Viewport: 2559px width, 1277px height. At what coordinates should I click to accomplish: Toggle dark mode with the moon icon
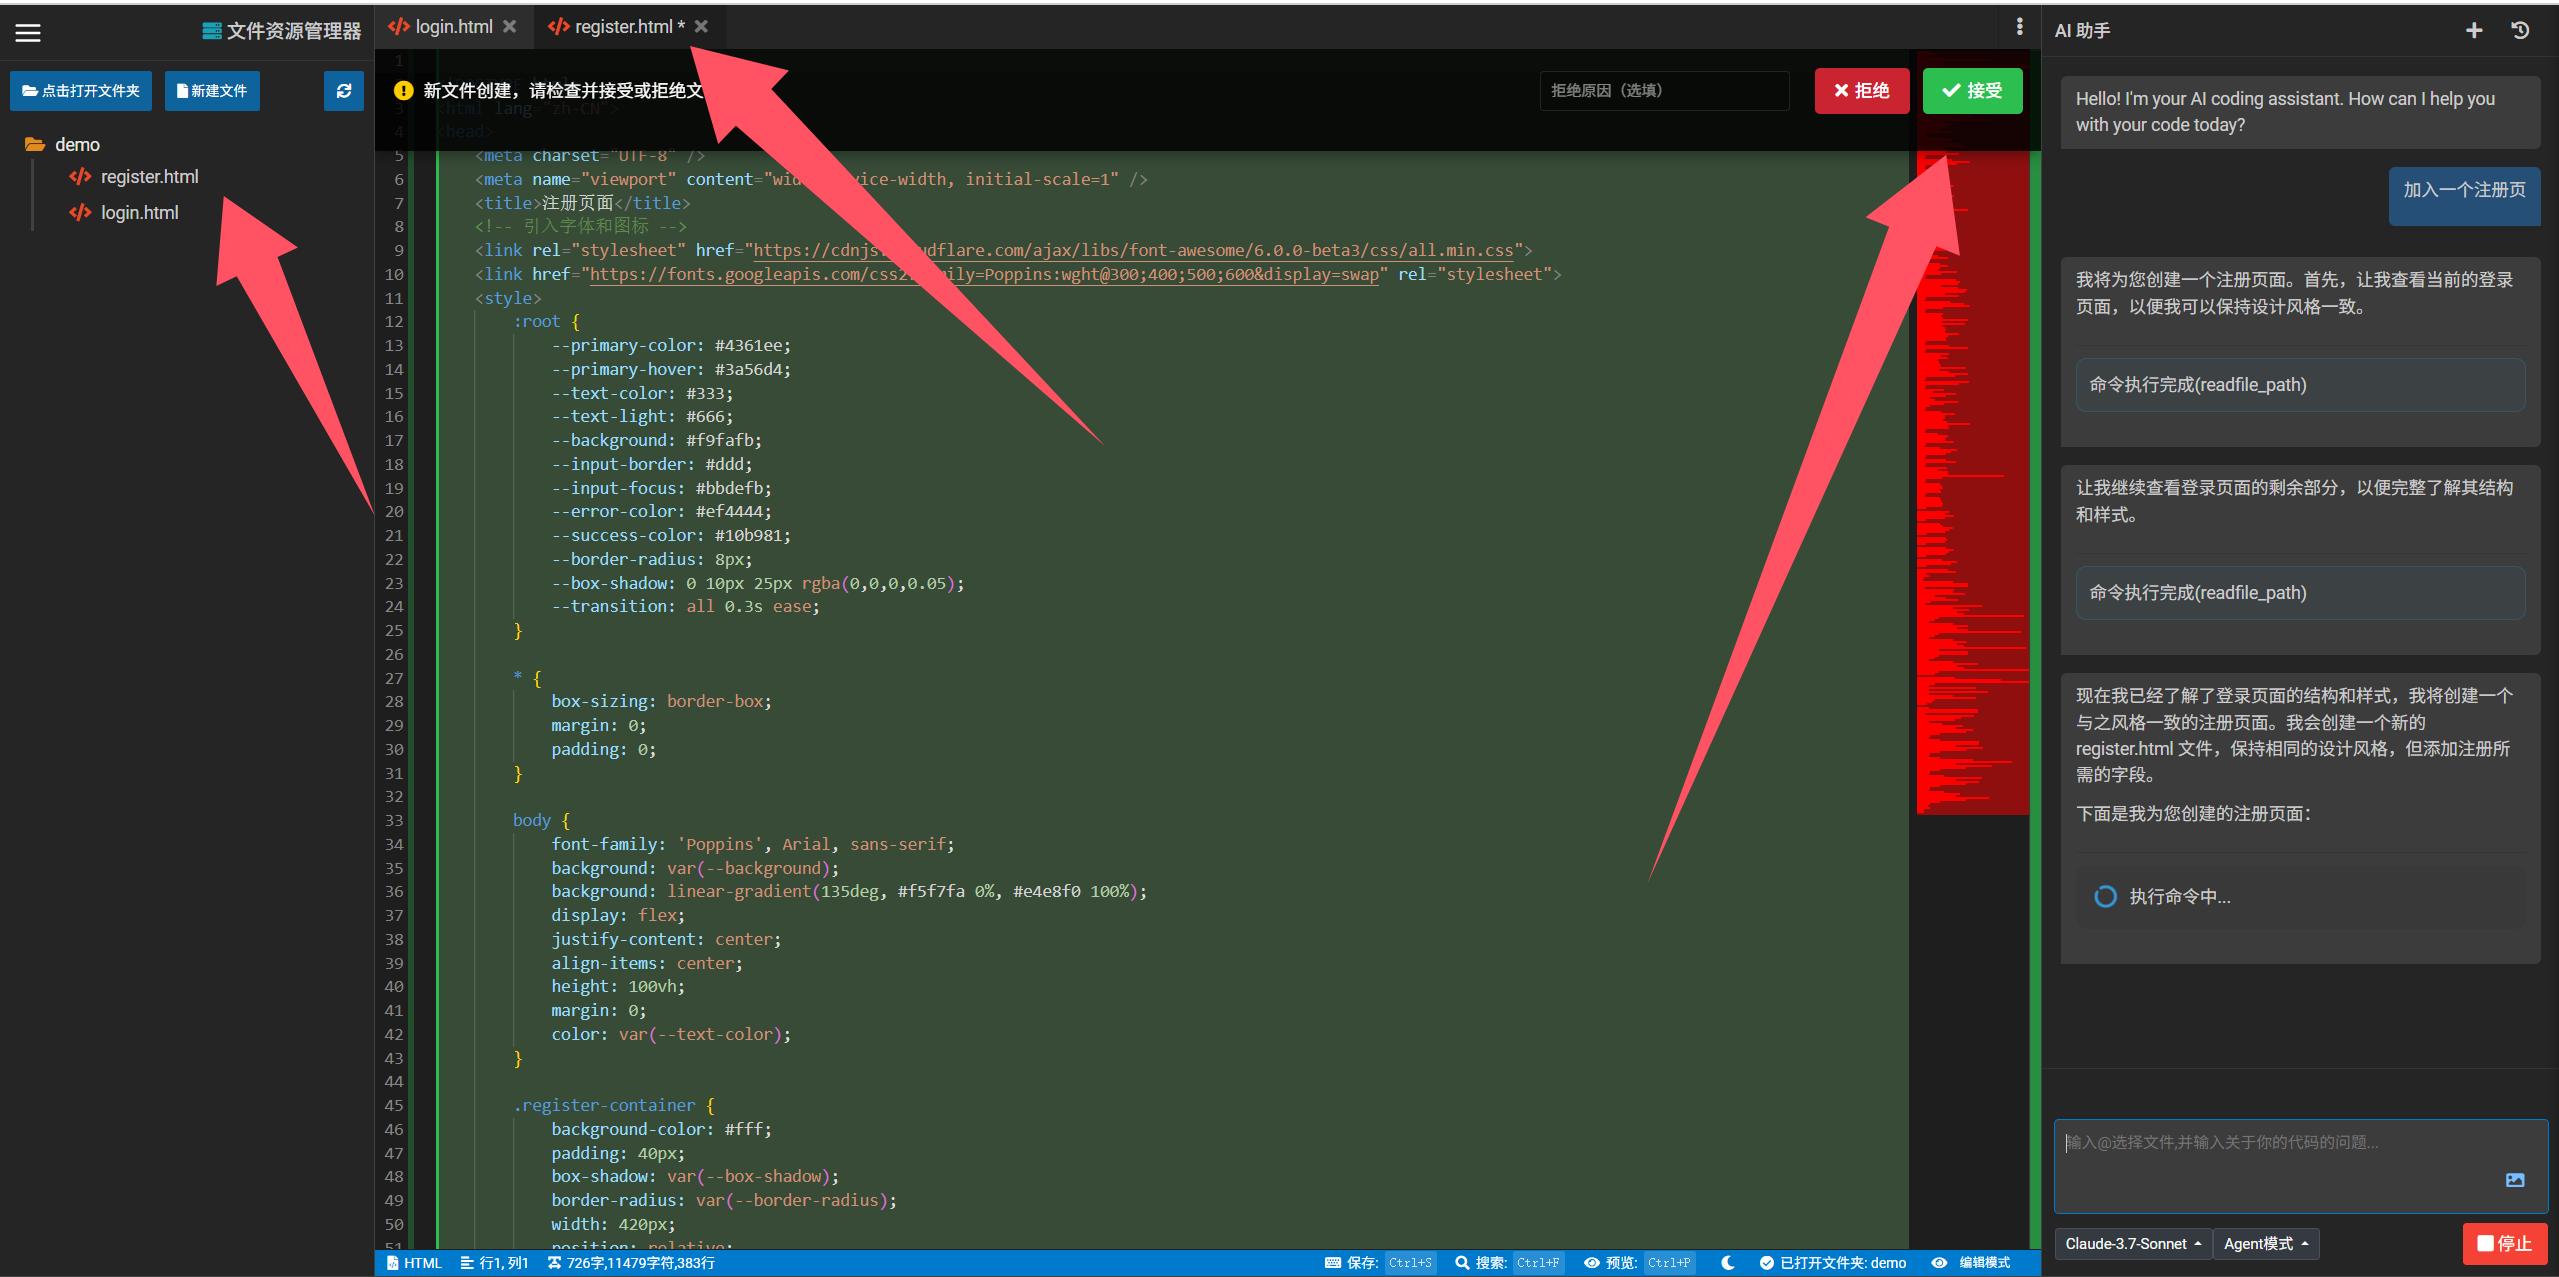coord(1727,1263)
